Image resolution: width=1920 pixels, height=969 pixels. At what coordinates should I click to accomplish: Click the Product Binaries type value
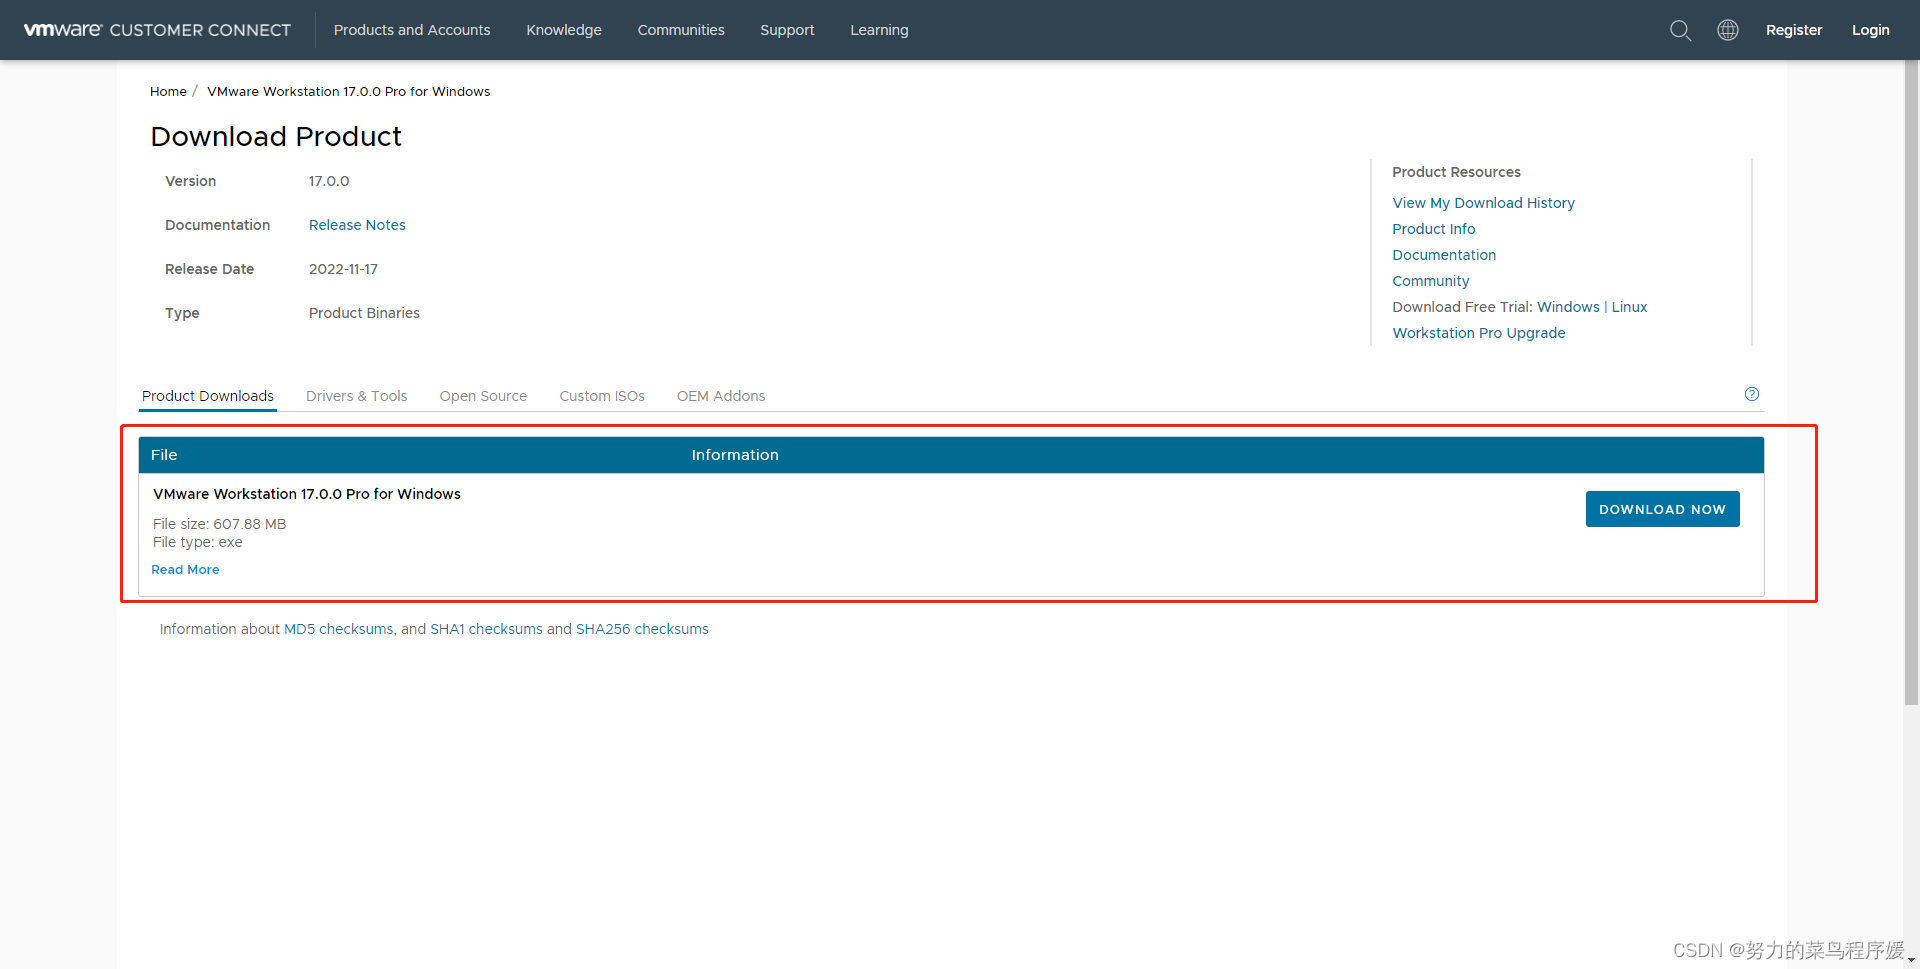click(x=364, y=313)
